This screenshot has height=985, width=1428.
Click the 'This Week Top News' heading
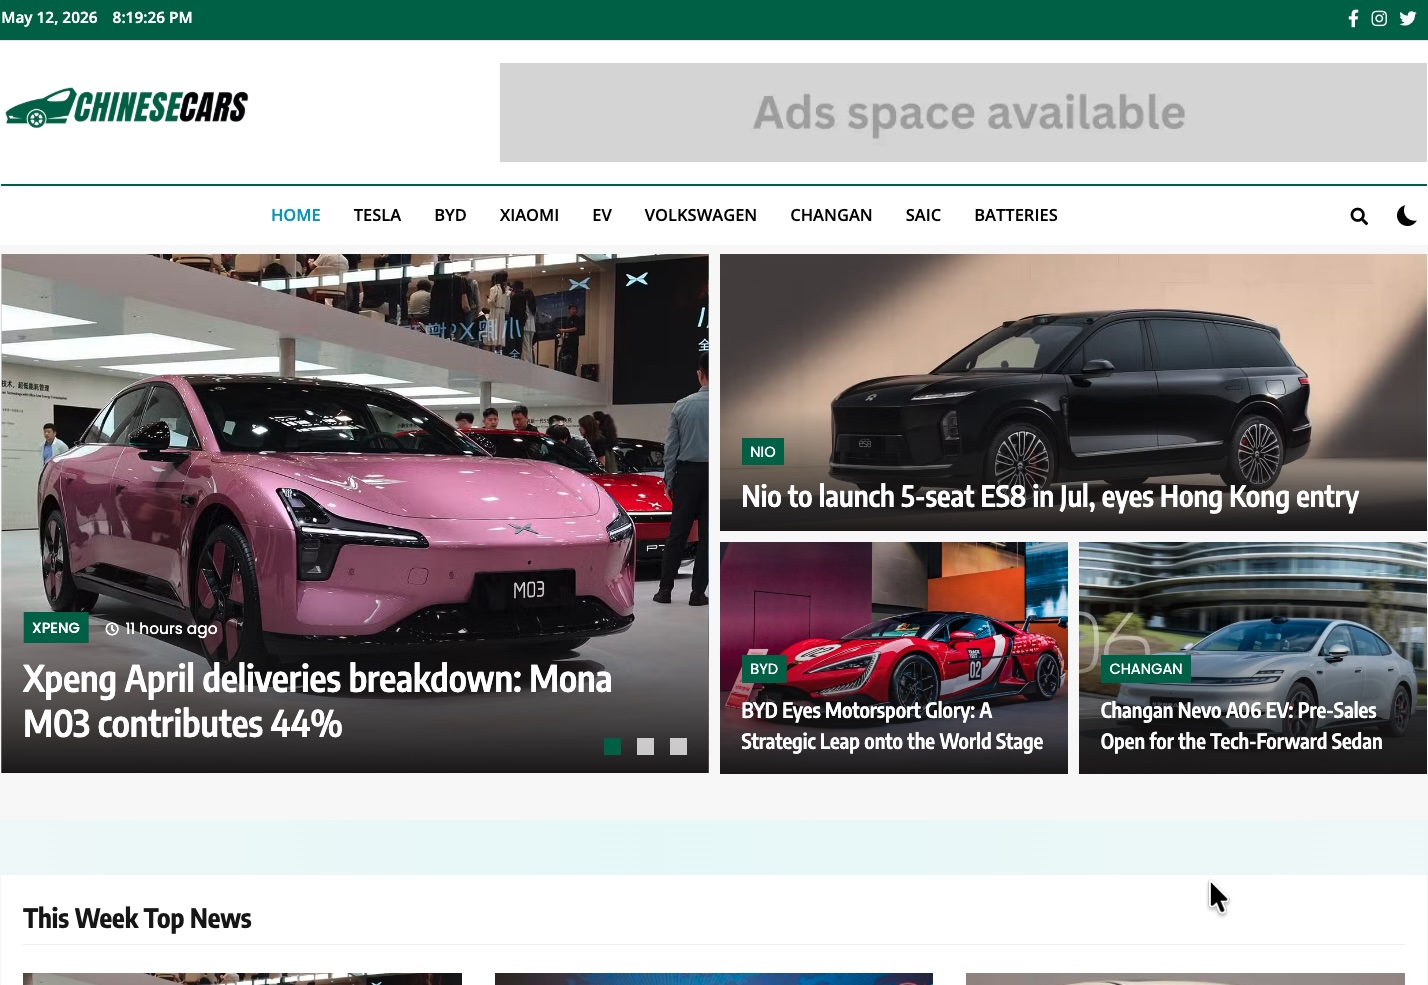coord(137,919)
